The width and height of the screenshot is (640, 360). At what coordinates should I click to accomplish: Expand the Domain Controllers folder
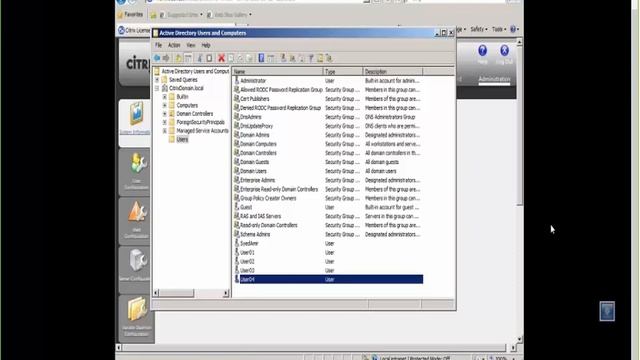pos(165,114)
